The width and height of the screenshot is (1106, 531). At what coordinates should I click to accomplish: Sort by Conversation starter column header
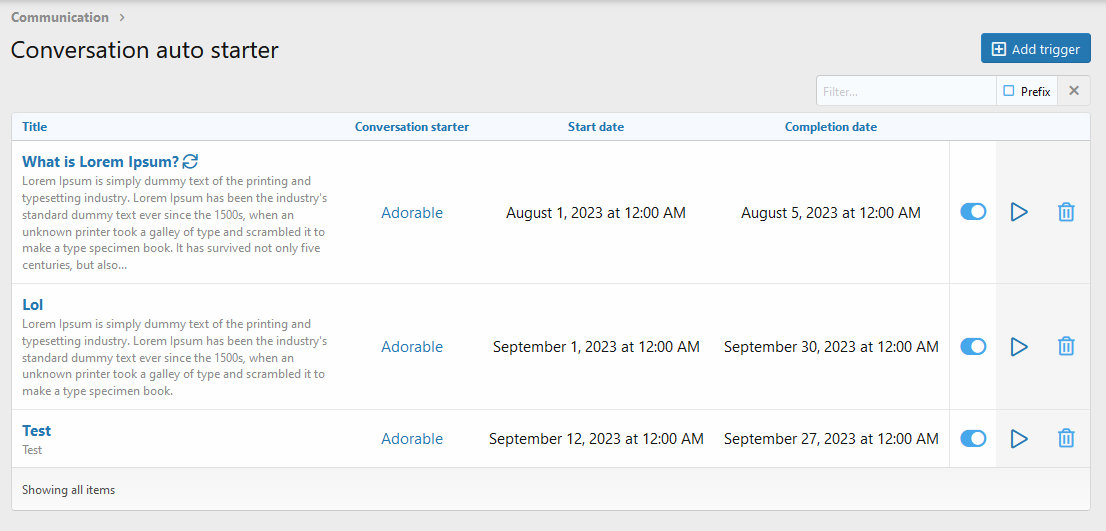pos(412,127)
